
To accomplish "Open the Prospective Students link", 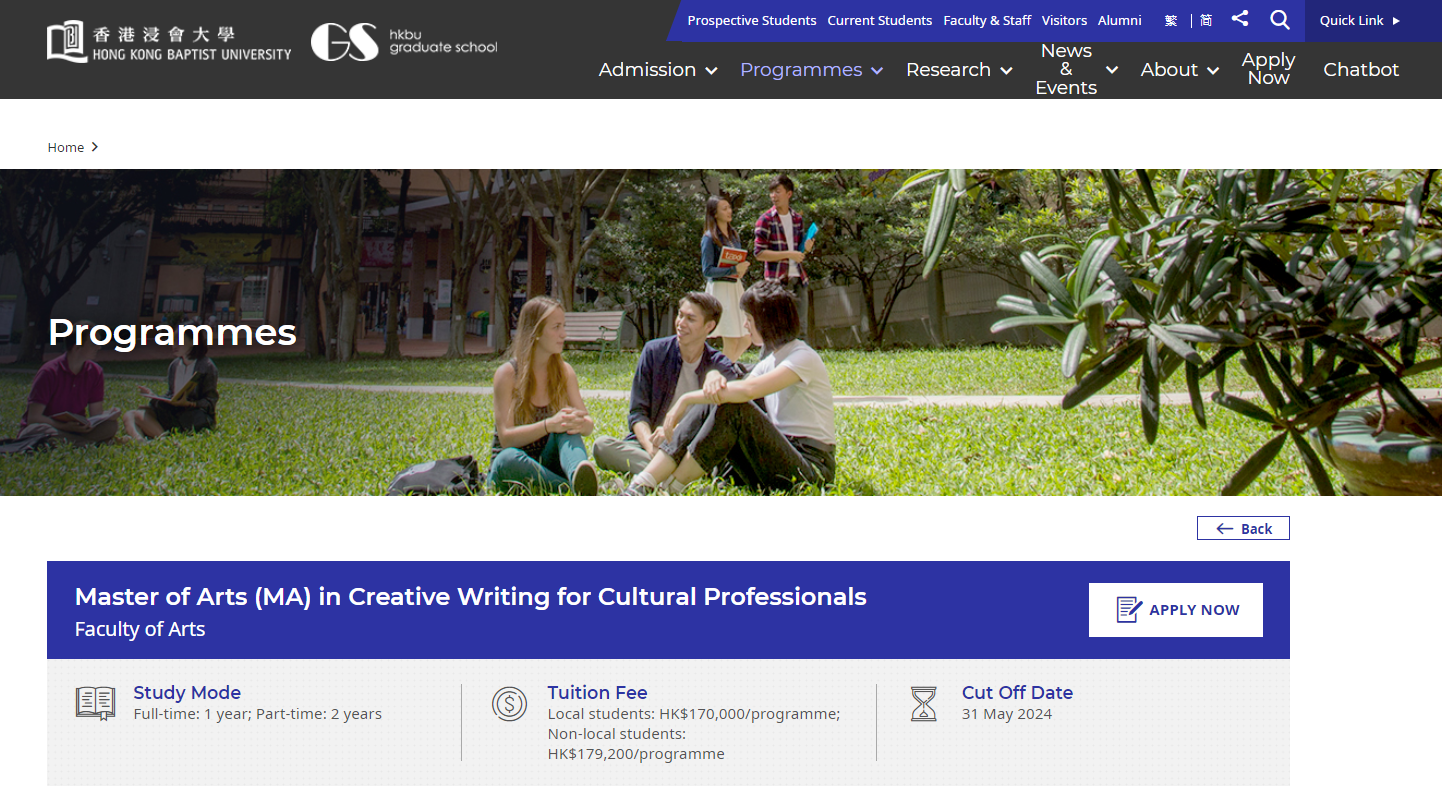I will [751, 20].
